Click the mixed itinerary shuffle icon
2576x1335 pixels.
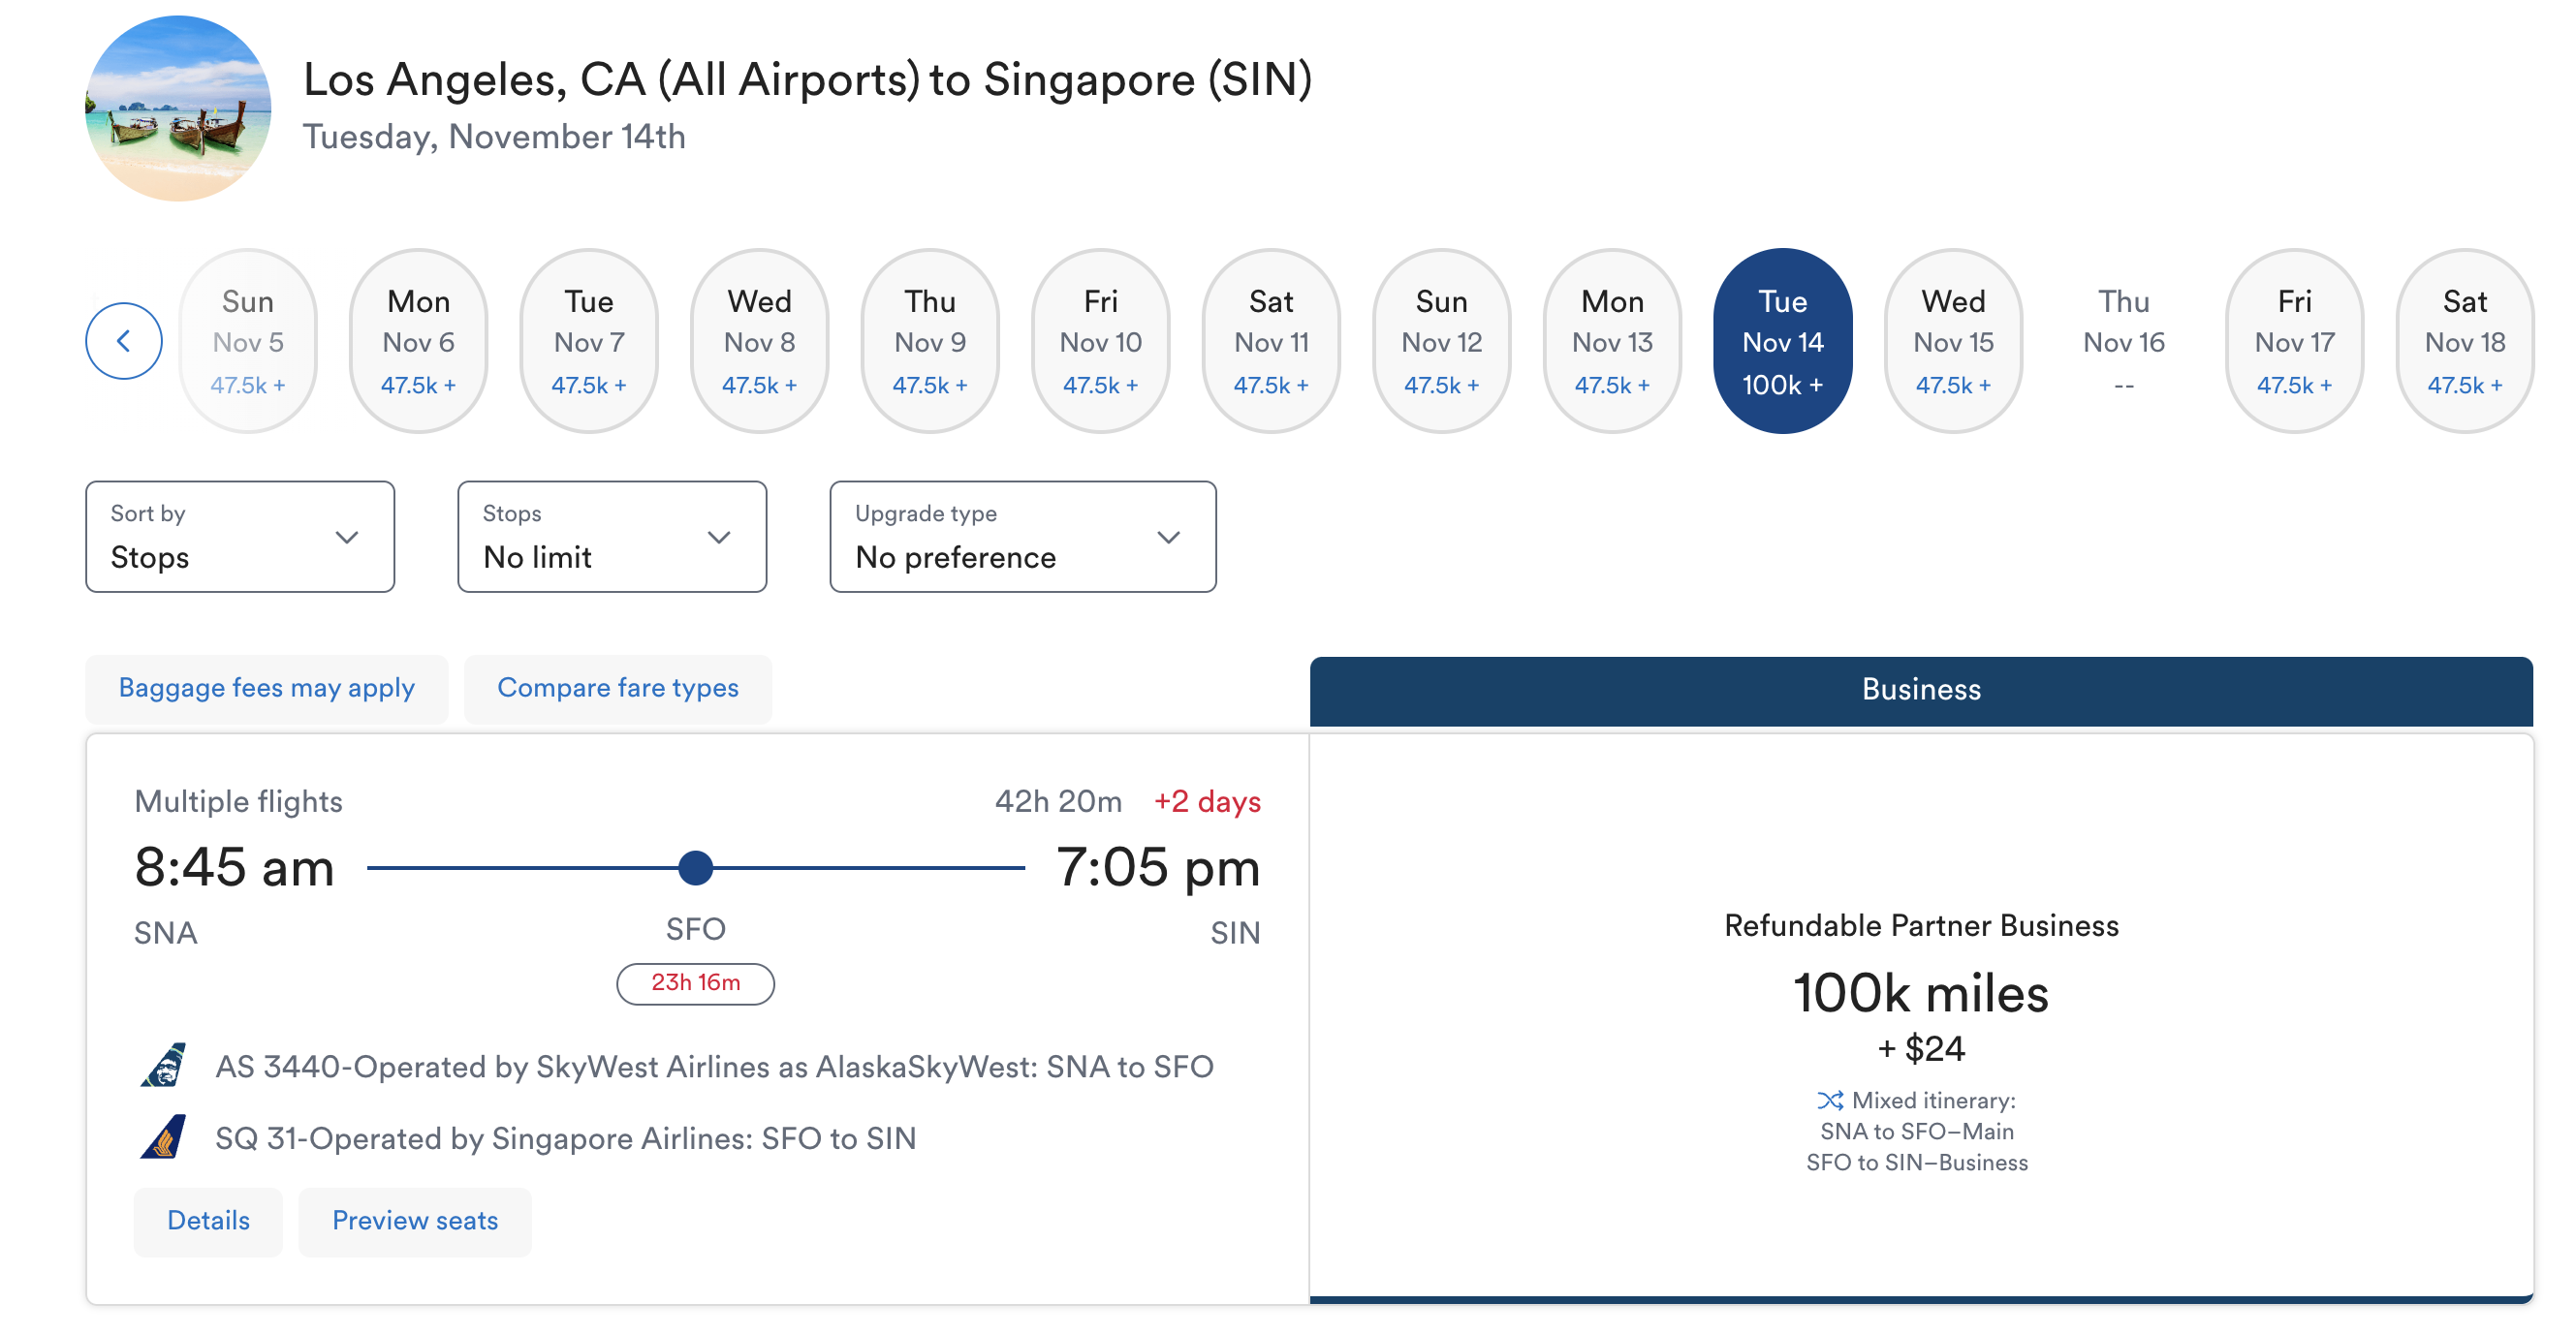(1829, 1100)
